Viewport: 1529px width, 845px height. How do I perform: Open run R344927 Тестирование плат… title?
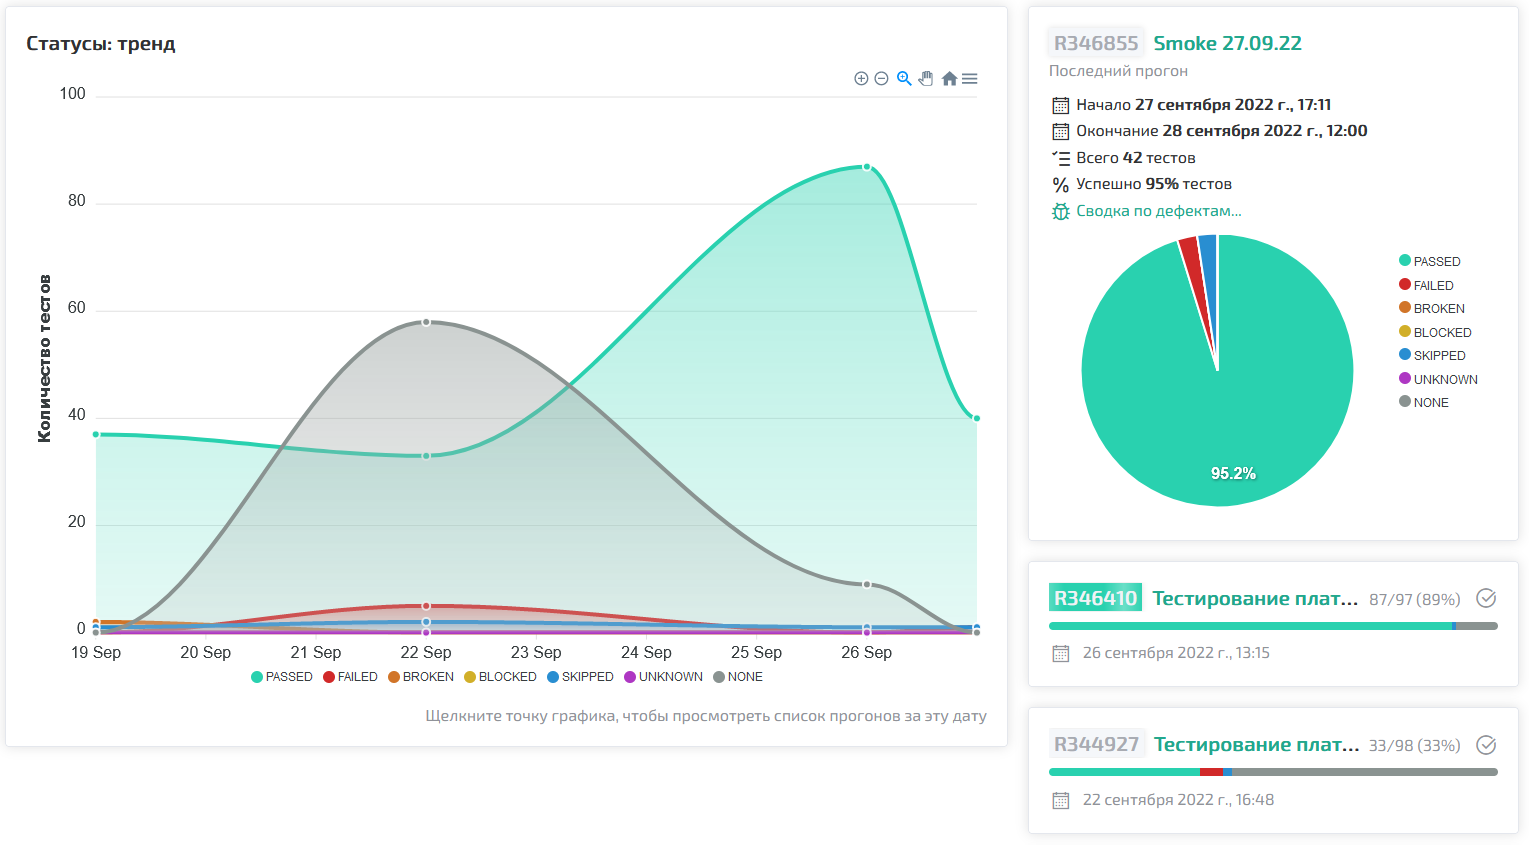coord(1256,745)
